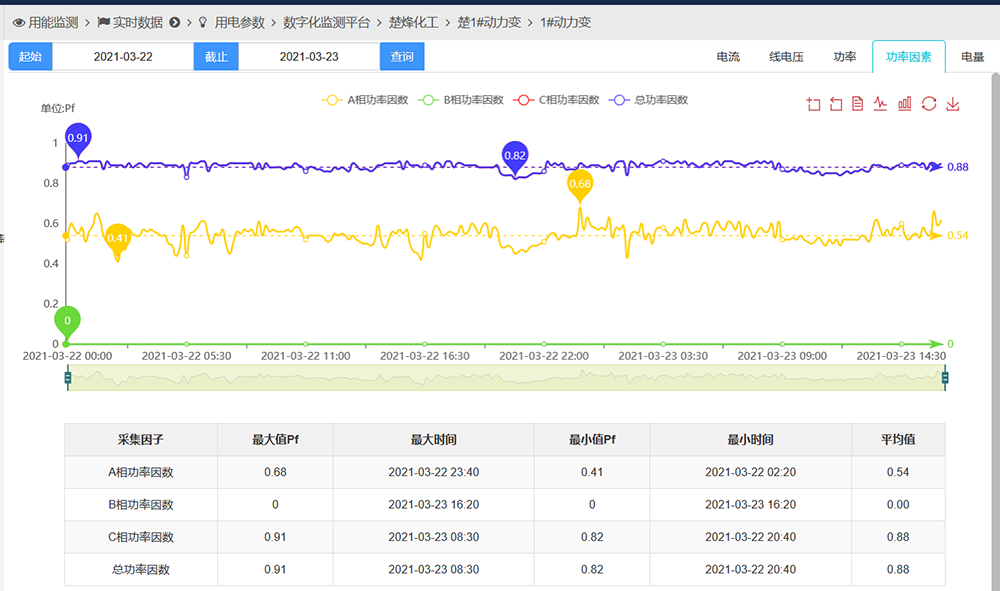Open the 截止 end date picker field
1000x591 pixels.
click(x=309, y=57)
